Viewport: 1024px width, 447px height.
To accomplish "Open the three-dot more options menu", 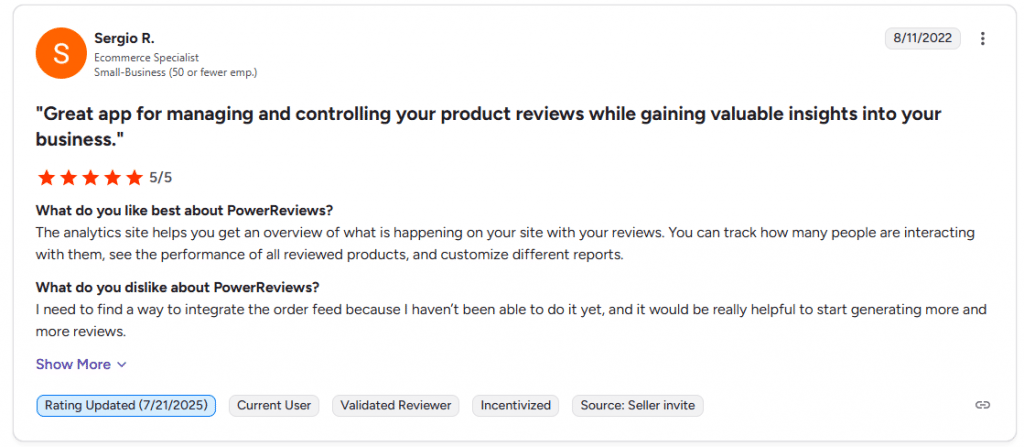I will 982,39.
